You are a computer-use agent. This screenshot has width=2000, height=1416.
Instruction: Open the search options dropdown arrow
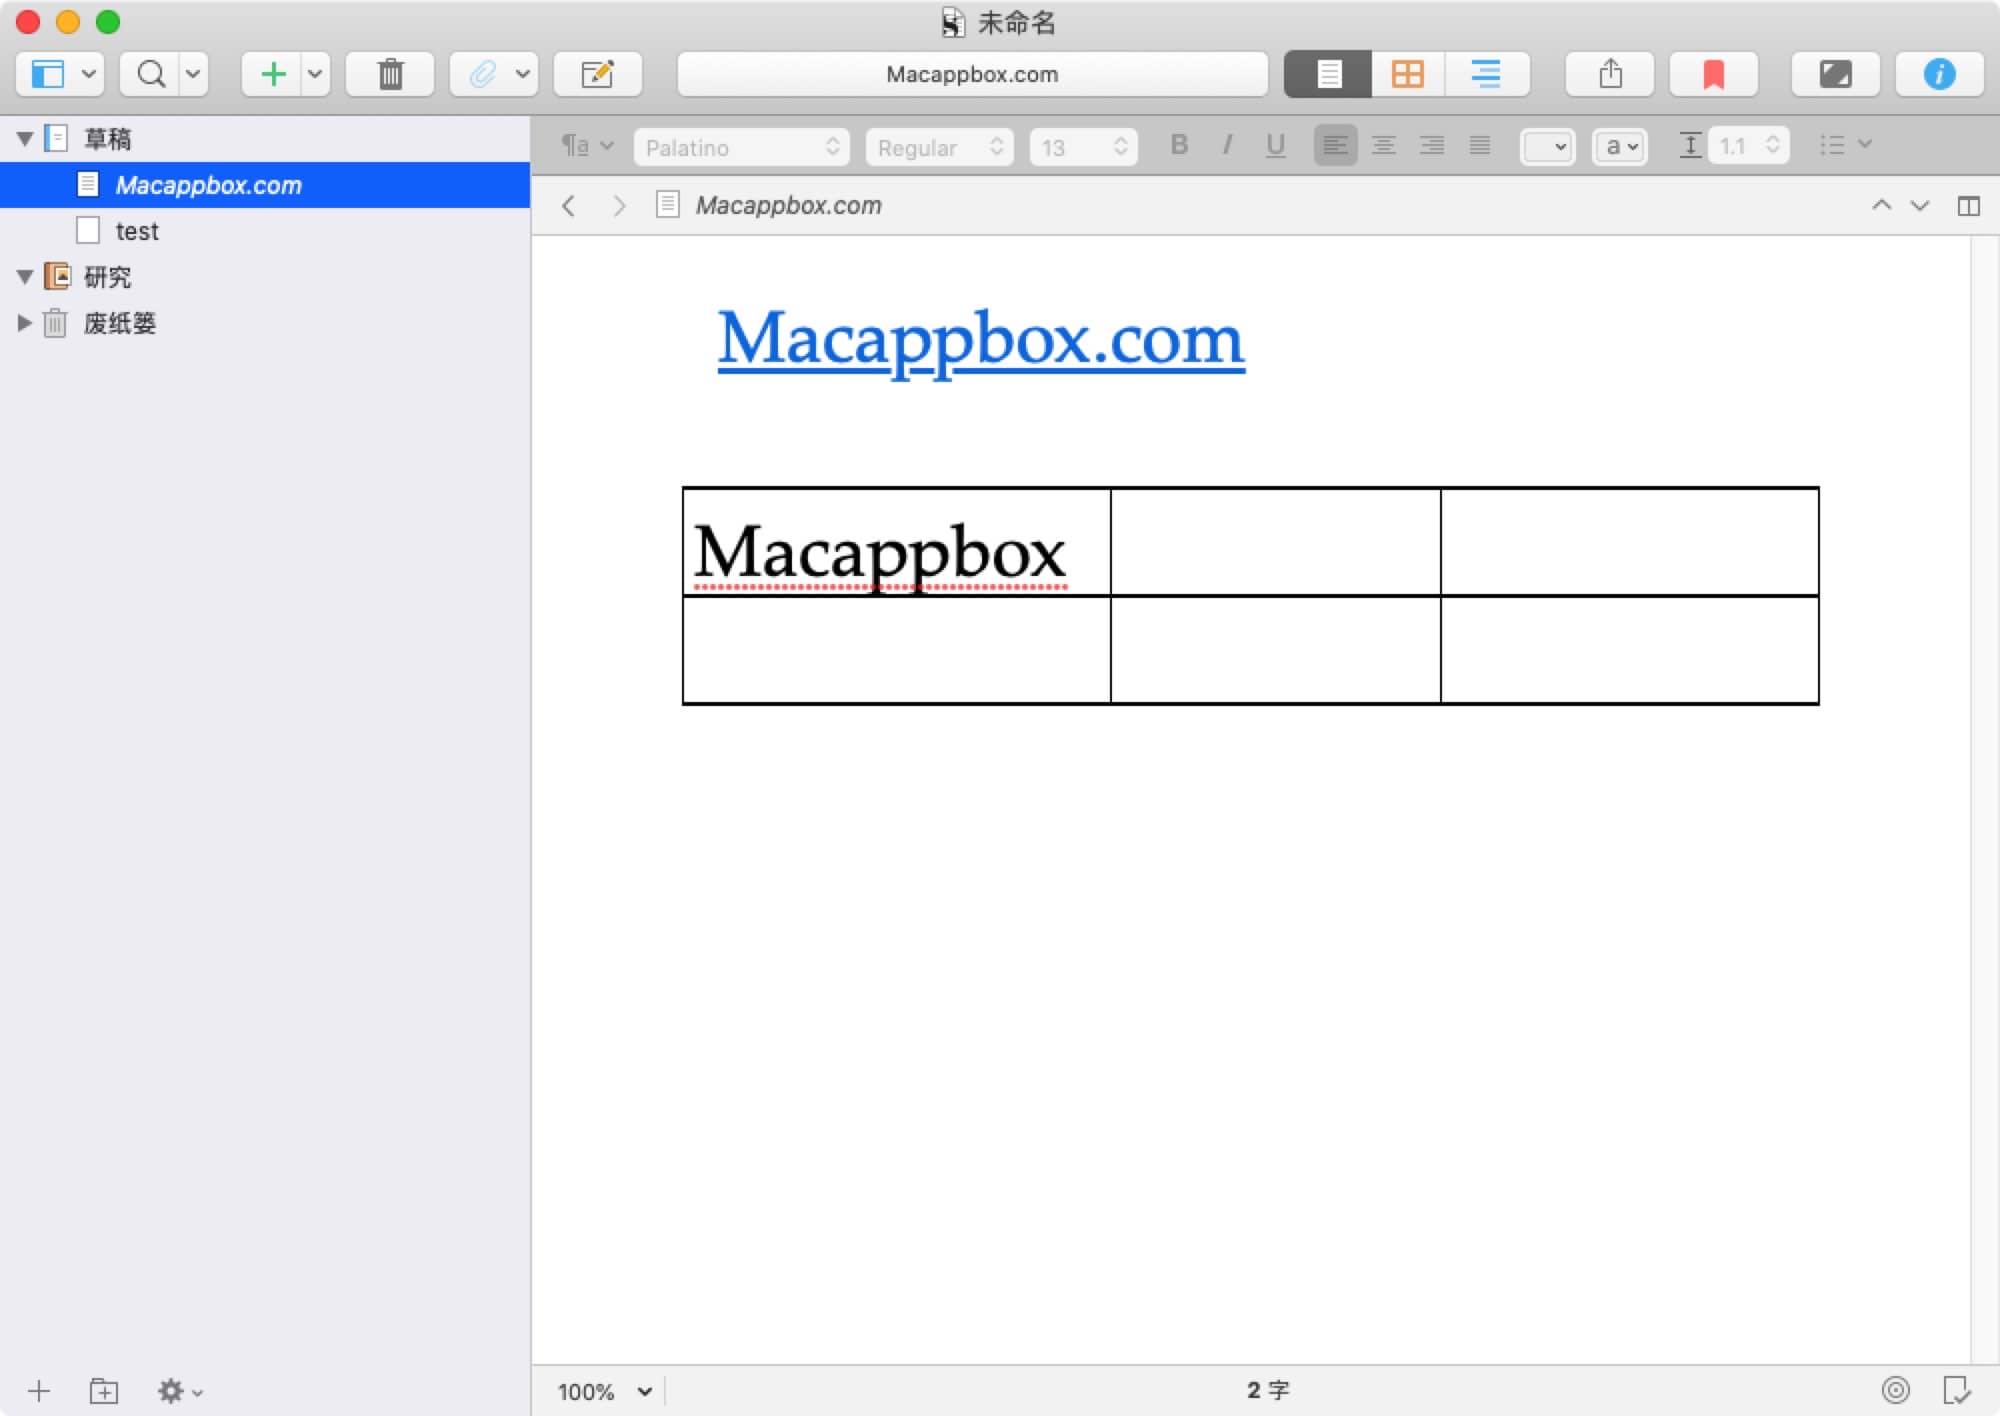click(x=193, y=74)
